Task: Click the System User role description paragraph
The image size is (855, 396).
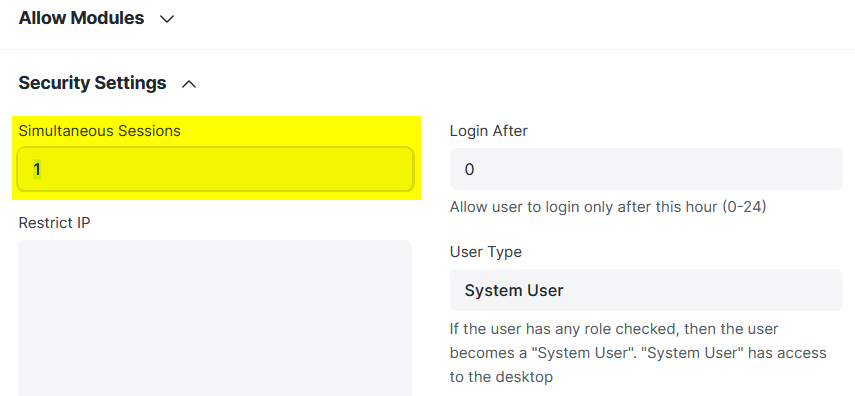Action: (638, 353)
